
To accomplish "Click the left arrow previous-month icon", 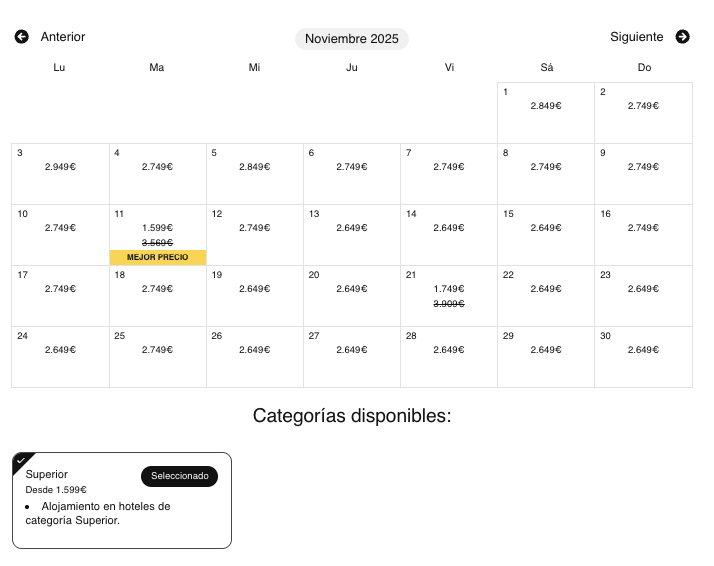I will point(21,36).
